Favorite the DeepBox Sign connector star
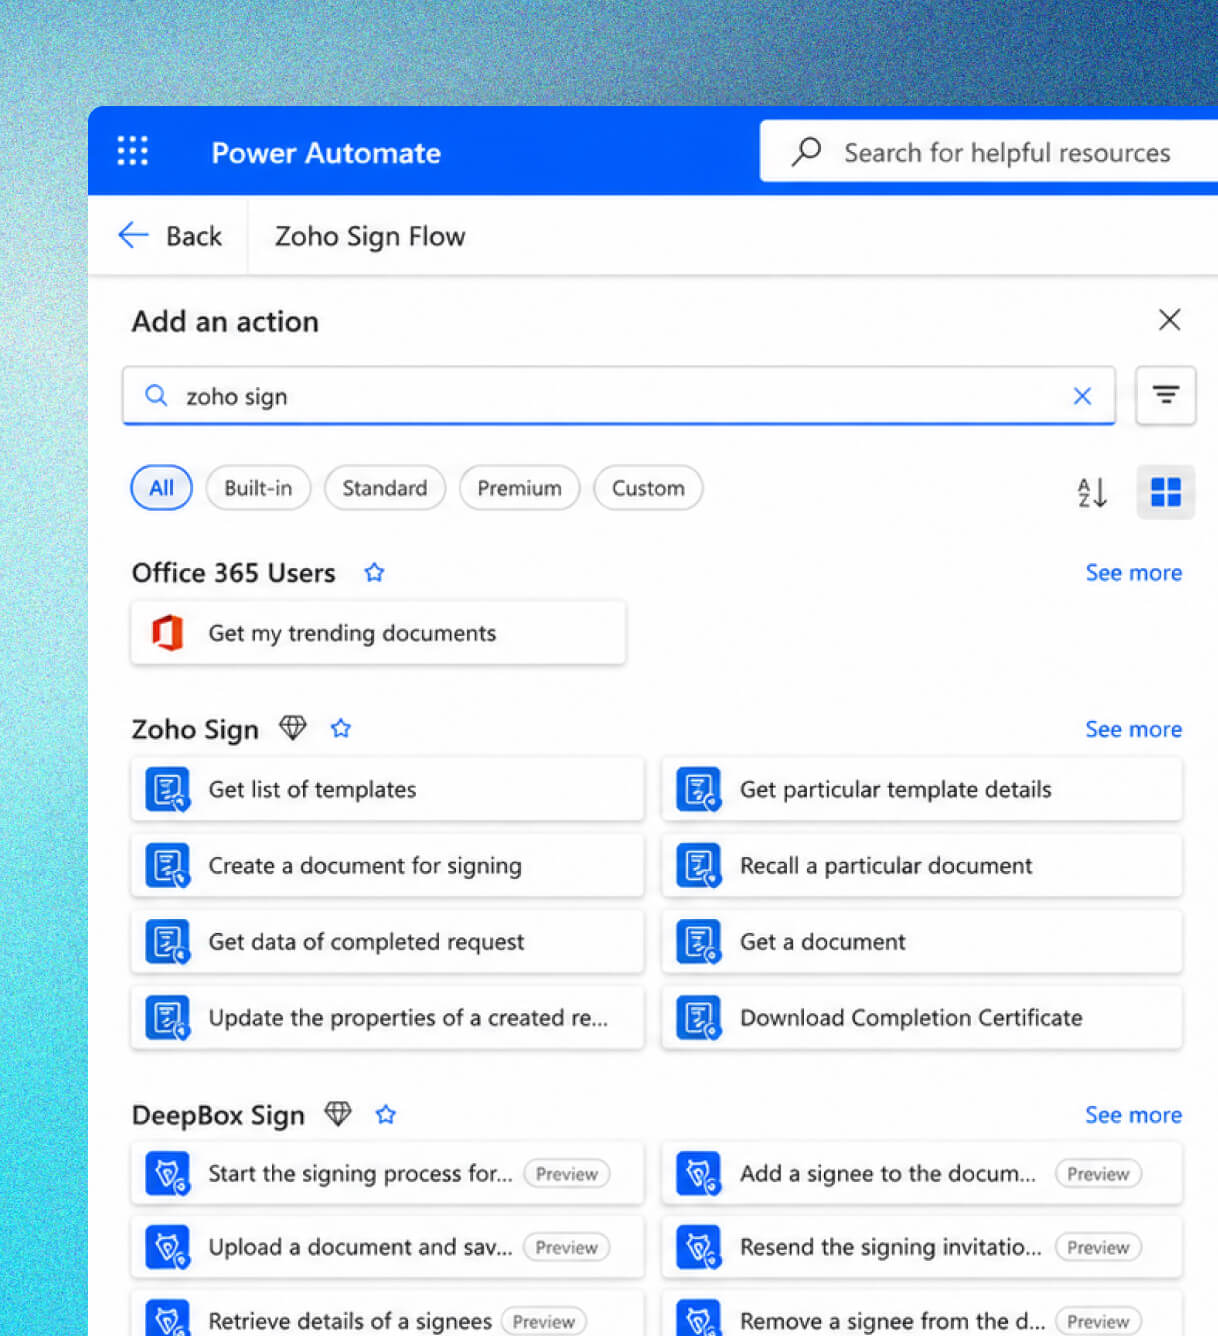 [x=386, y=1114]
